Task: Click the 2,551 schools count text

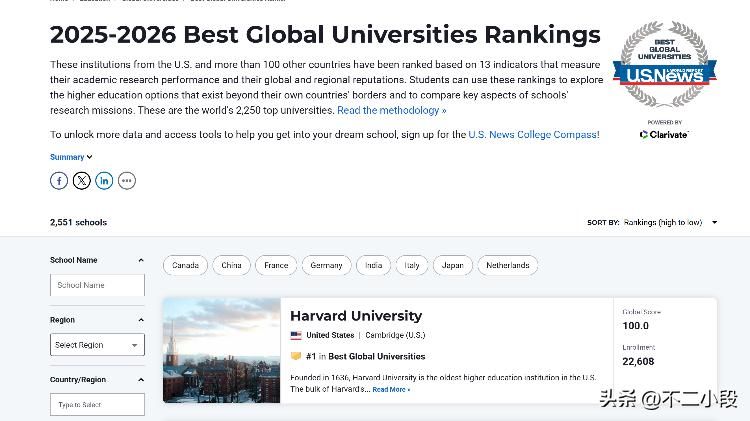Action: (x=78, y=222)
